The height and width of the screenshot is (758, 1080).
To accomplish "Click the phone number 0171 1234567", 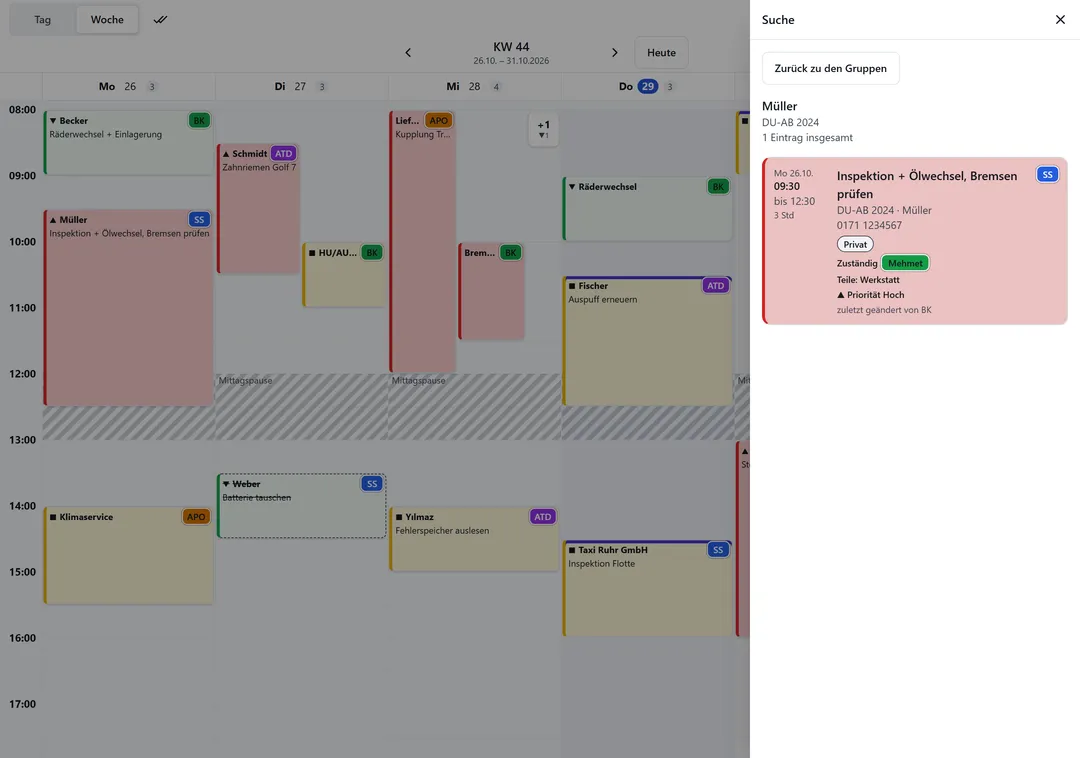I will 869,225.
